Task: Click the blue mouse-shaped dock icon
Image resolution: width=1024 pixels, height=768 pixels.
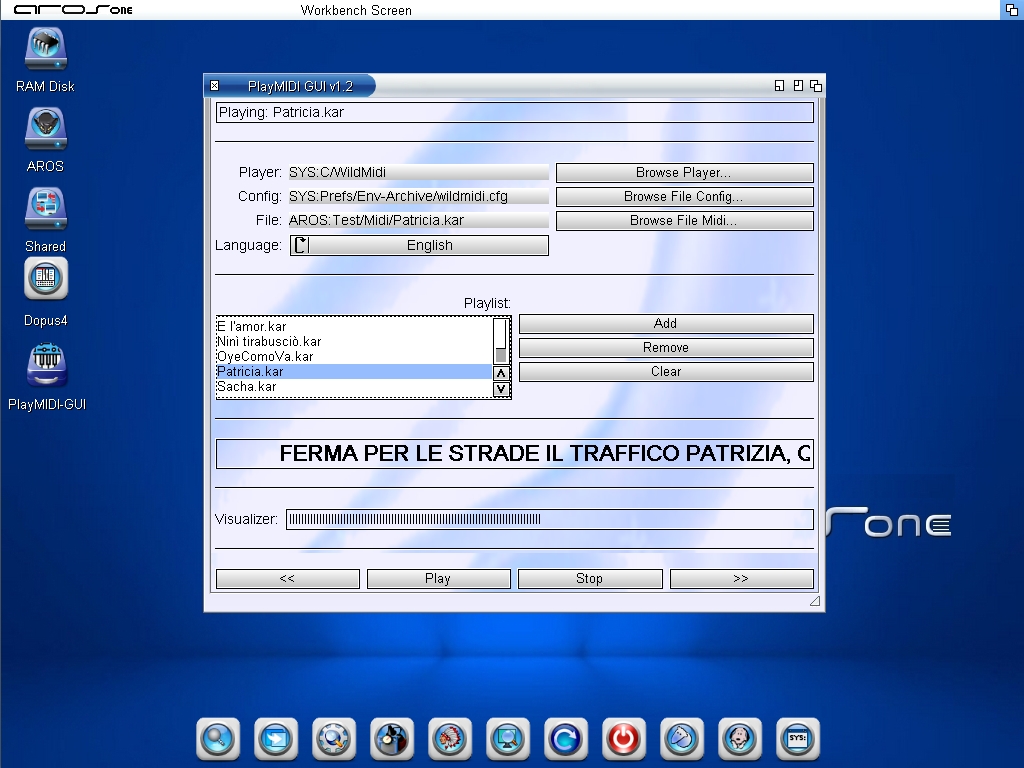Action: point(682,739)
